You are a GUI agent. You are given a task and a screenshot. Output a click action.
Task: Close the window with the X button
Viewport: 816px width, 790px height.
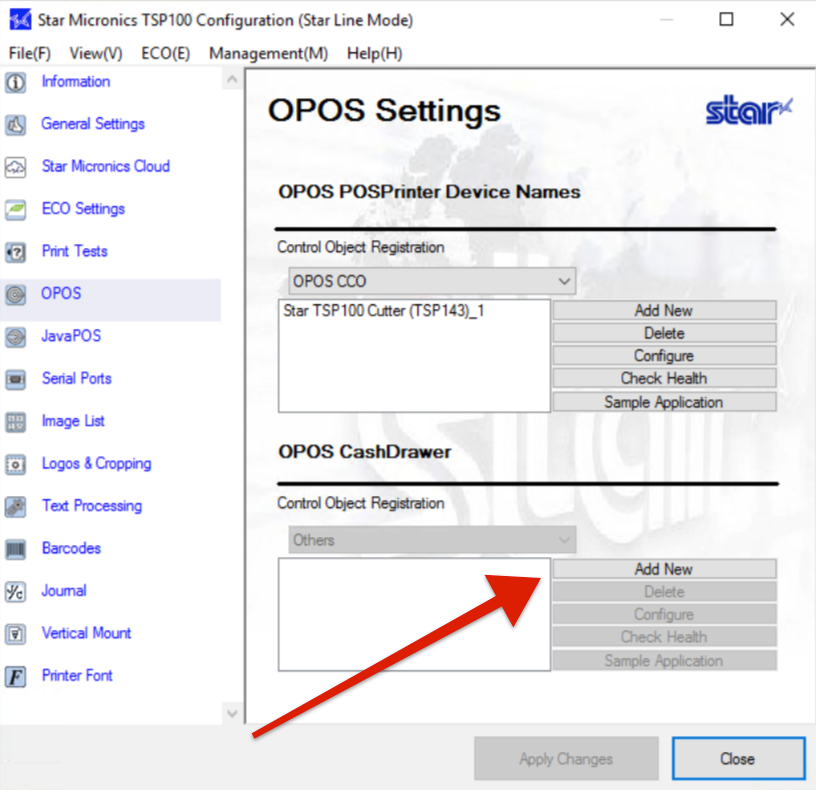tap(787, 20)
